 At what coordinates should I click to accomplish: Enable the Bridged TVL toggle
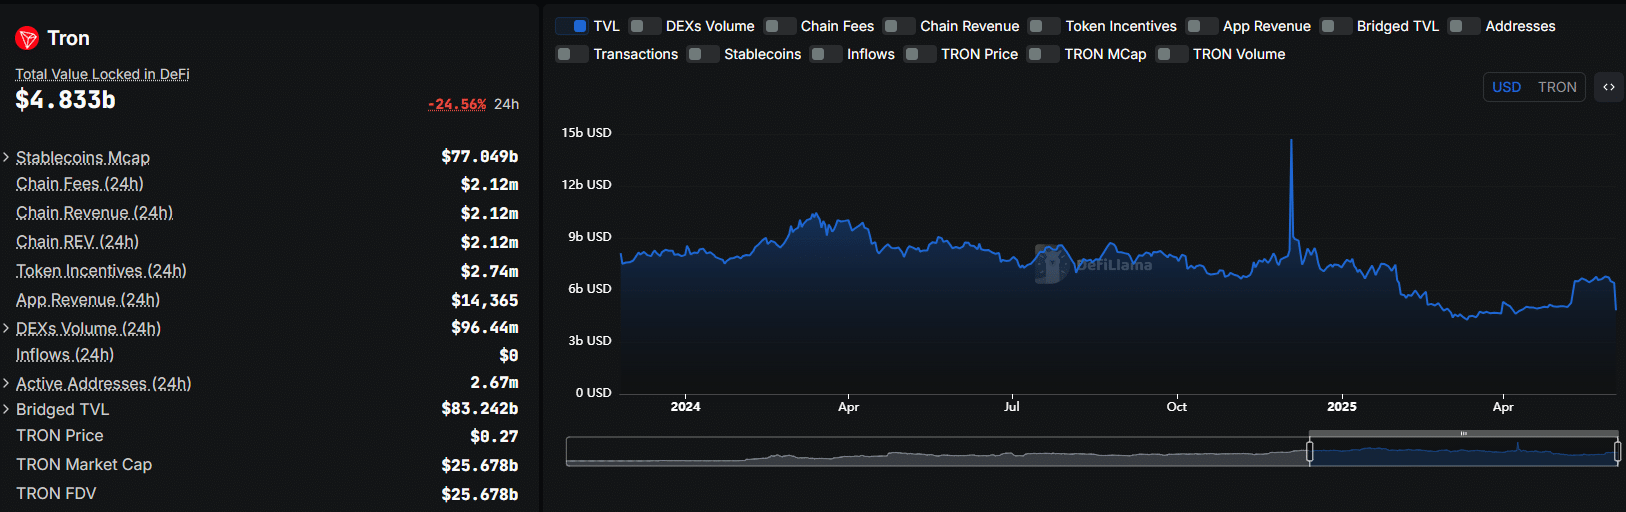point(1336,26)
